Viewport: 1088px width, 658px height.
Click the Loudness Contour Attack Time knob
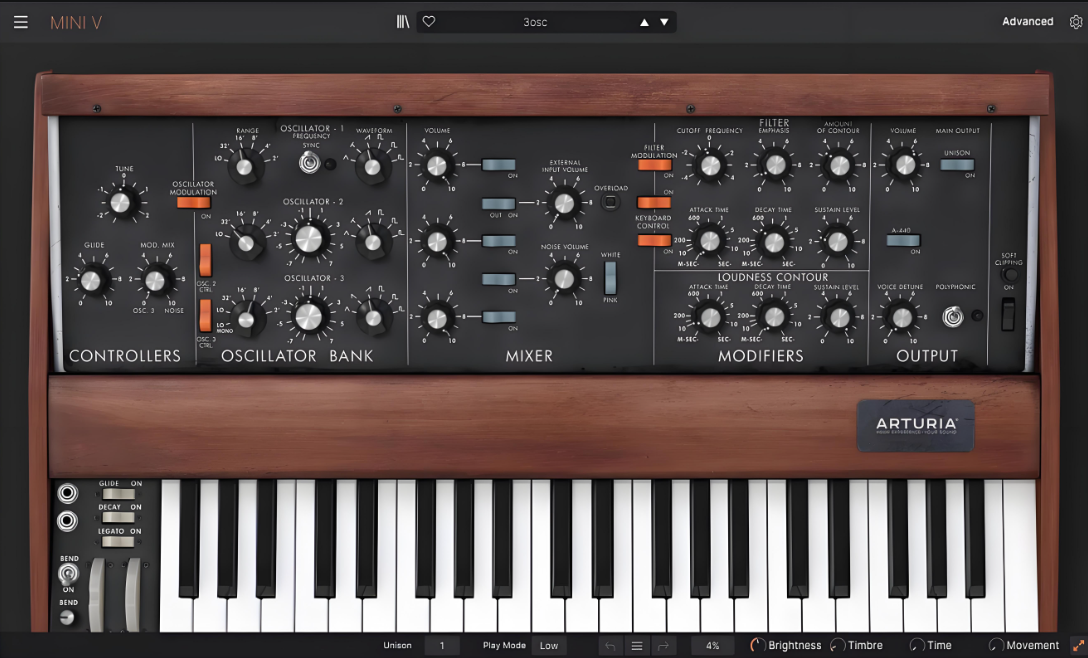pos(711,317)
